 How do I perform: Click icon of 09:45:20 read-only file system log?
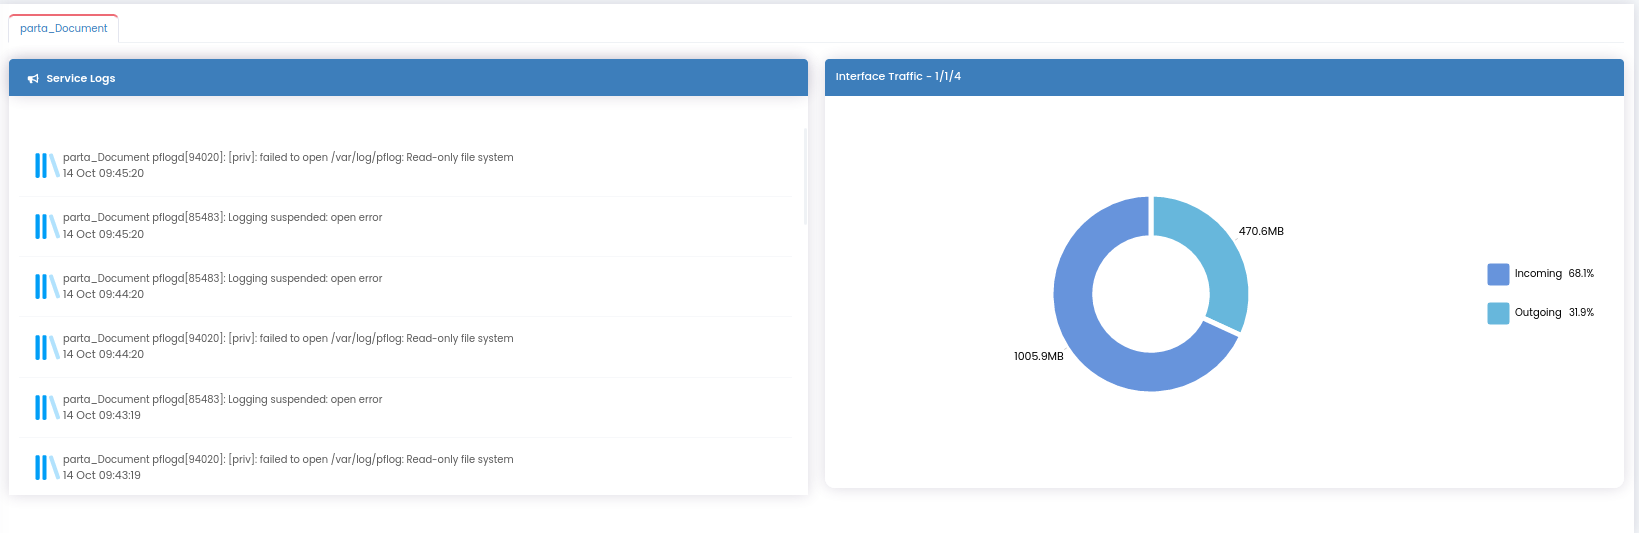pos(46,166)
